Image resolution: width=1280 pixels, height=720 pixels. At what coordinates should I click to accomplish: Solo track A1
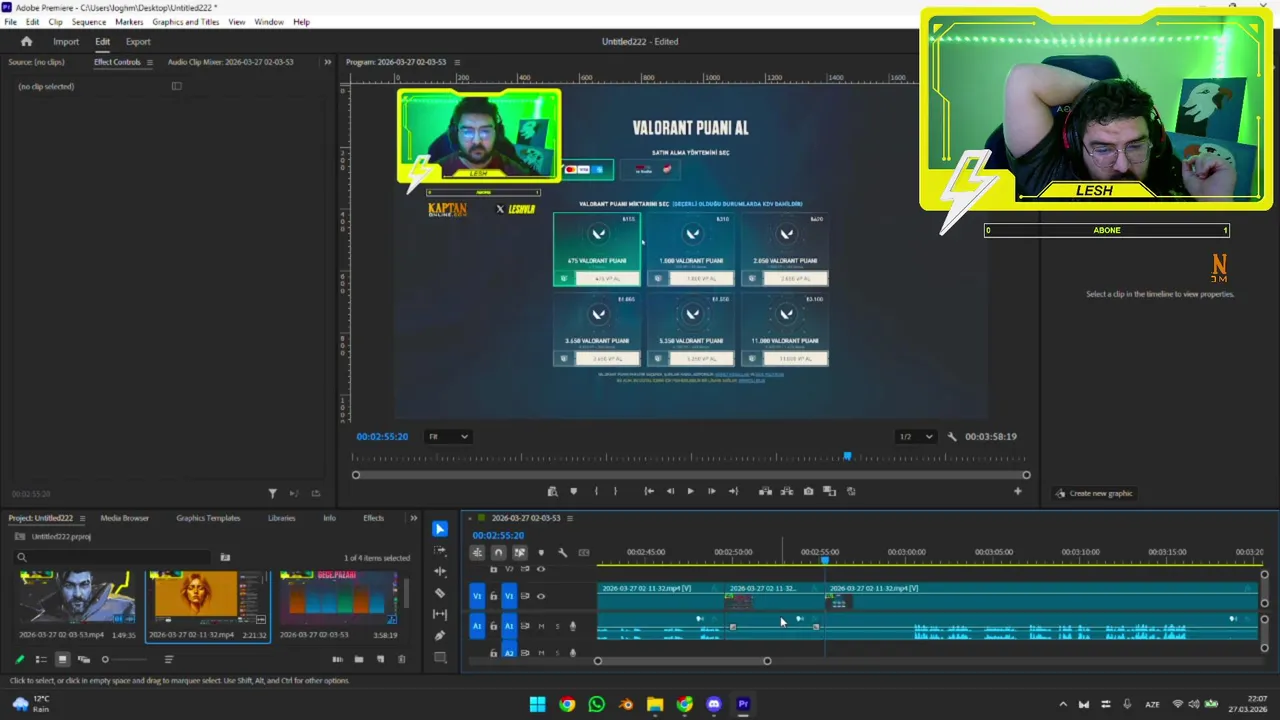(557, 626)
